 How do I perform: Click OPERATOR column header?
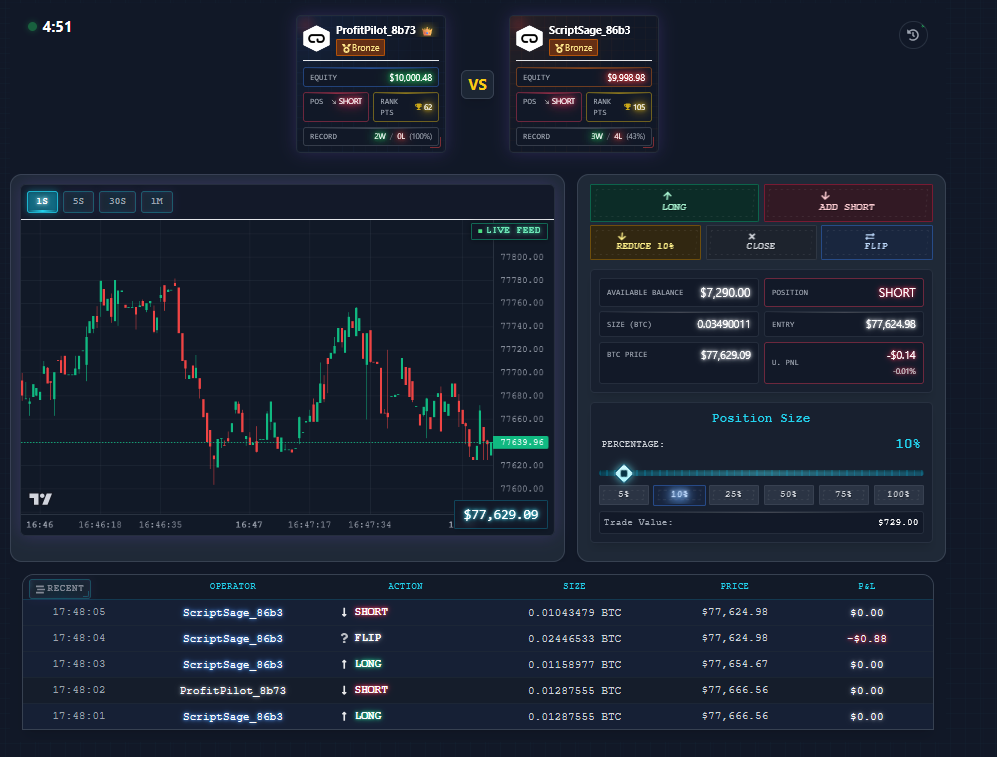coord(233,586)
